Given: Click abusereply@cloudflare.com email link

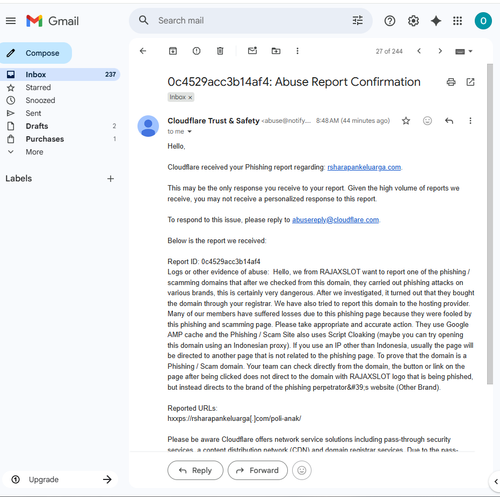Looking at the screenshot, I should pyautogui.click(x=335, y=220).
